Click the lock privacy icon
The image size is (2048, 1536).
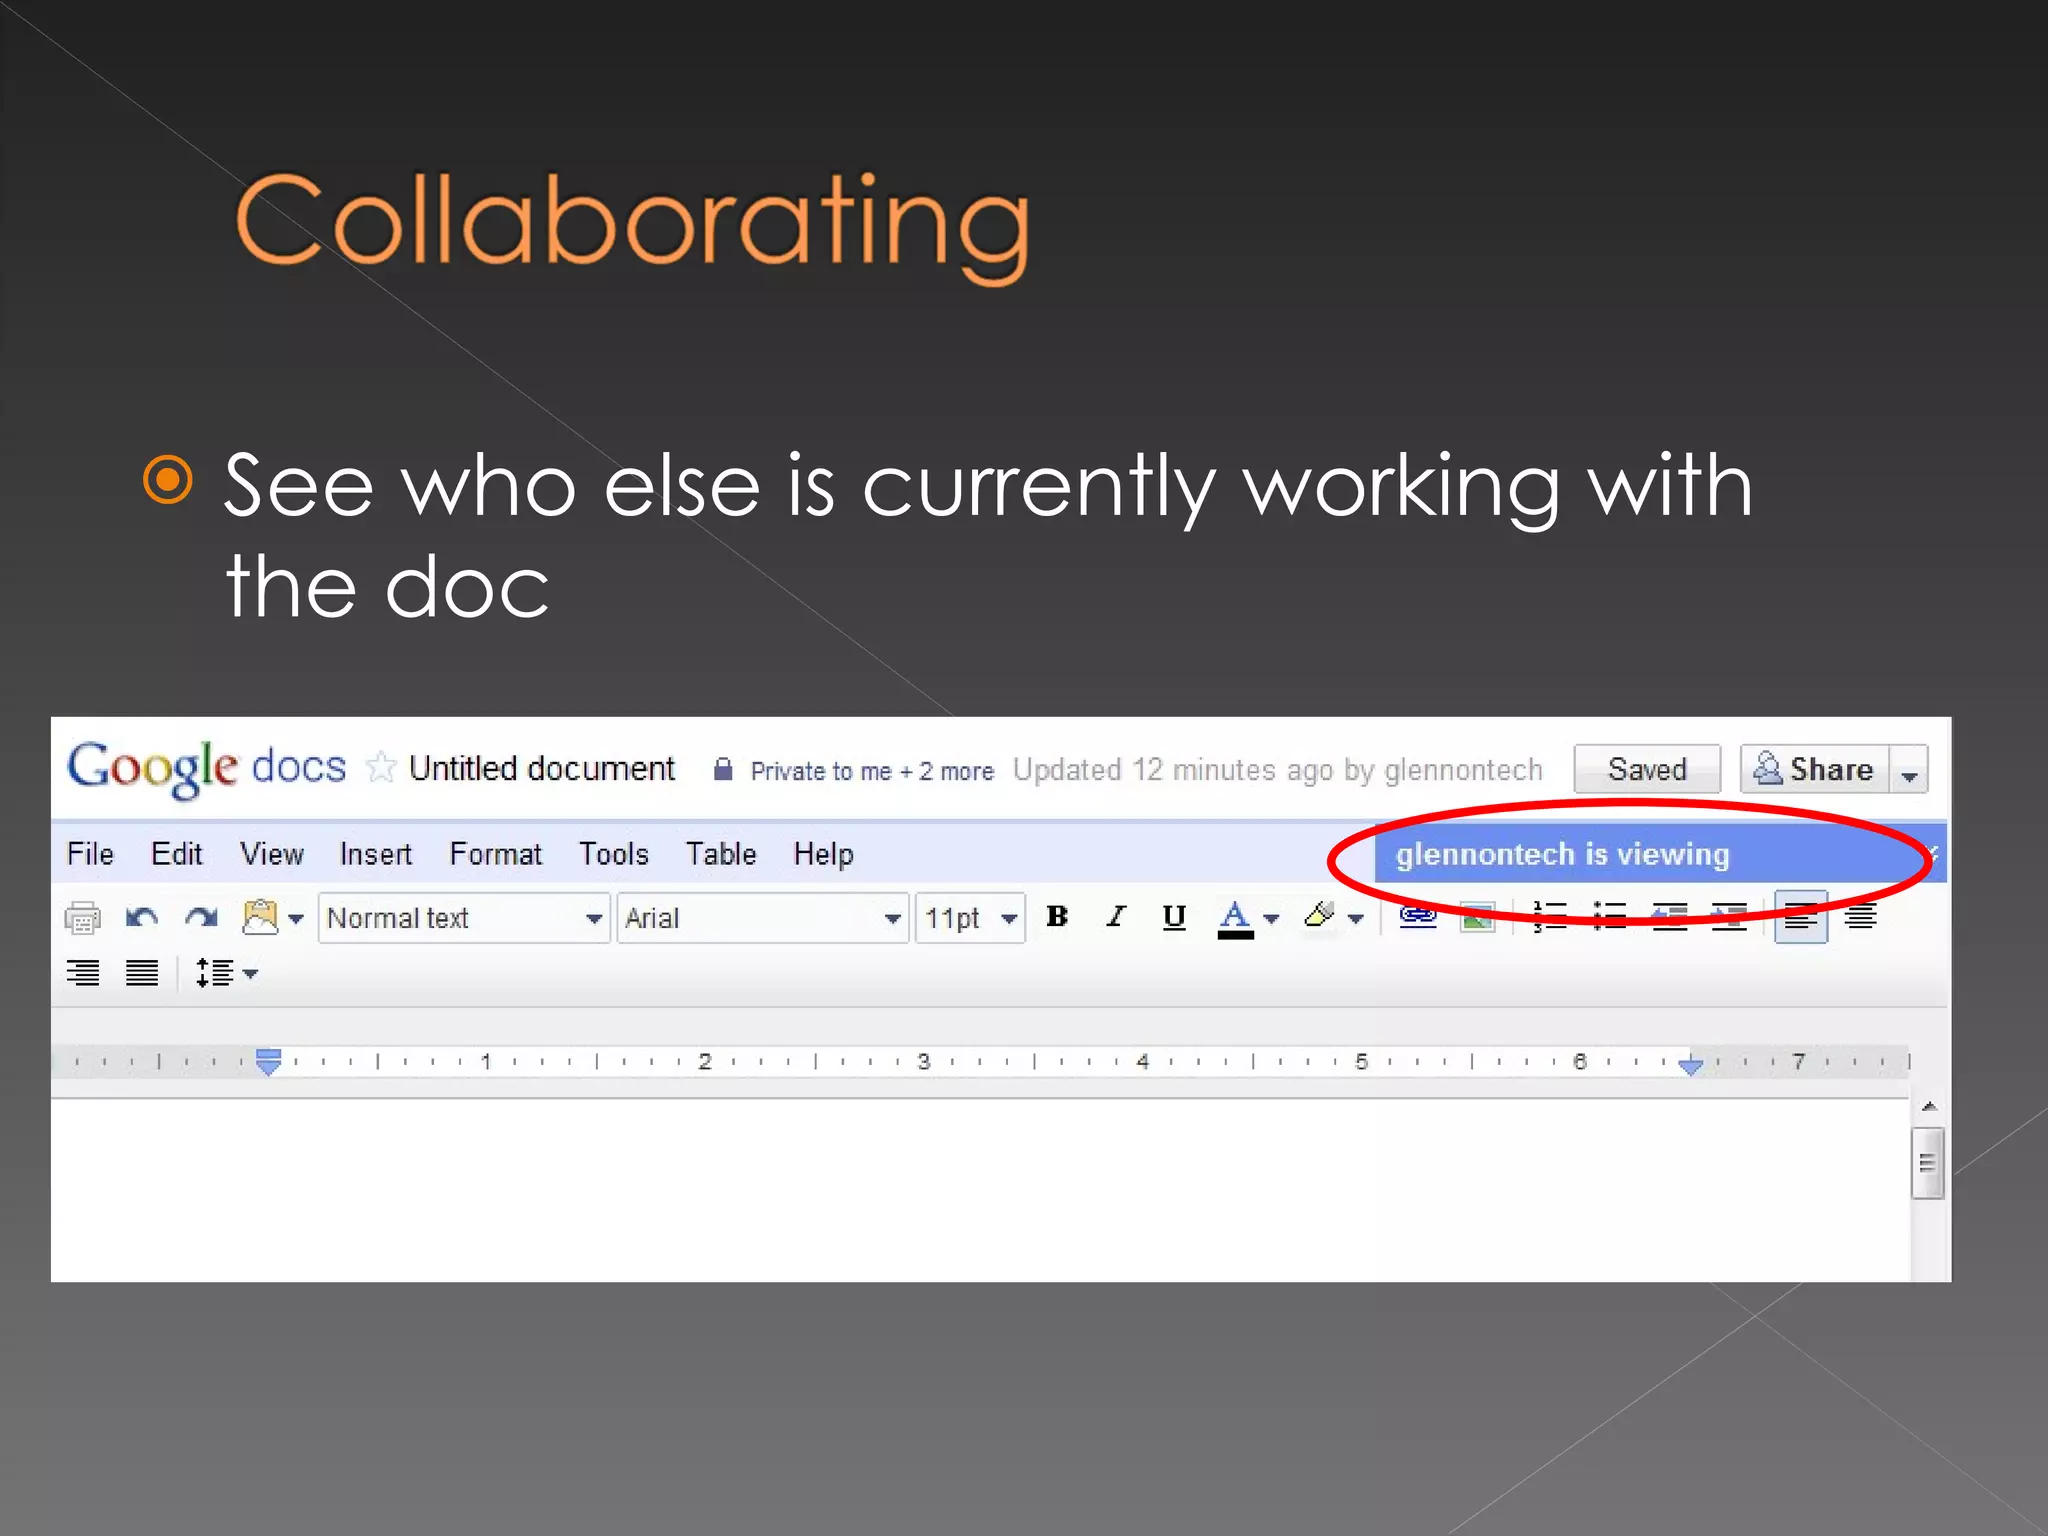point(723,769)
